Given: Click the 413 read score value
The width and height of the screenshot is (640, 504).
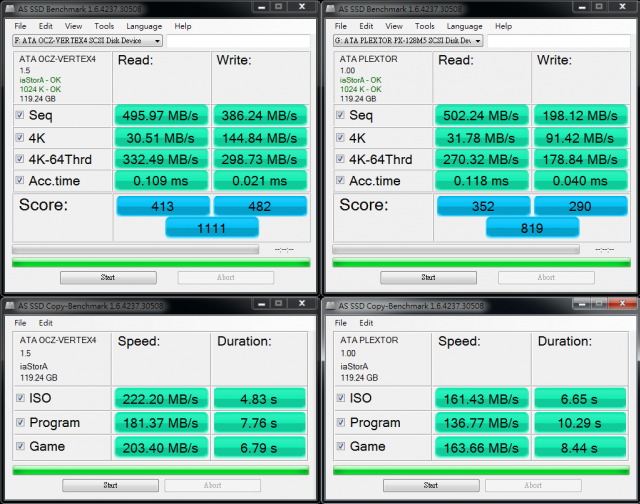Looking at the screenshot, I should pos(163,206).
